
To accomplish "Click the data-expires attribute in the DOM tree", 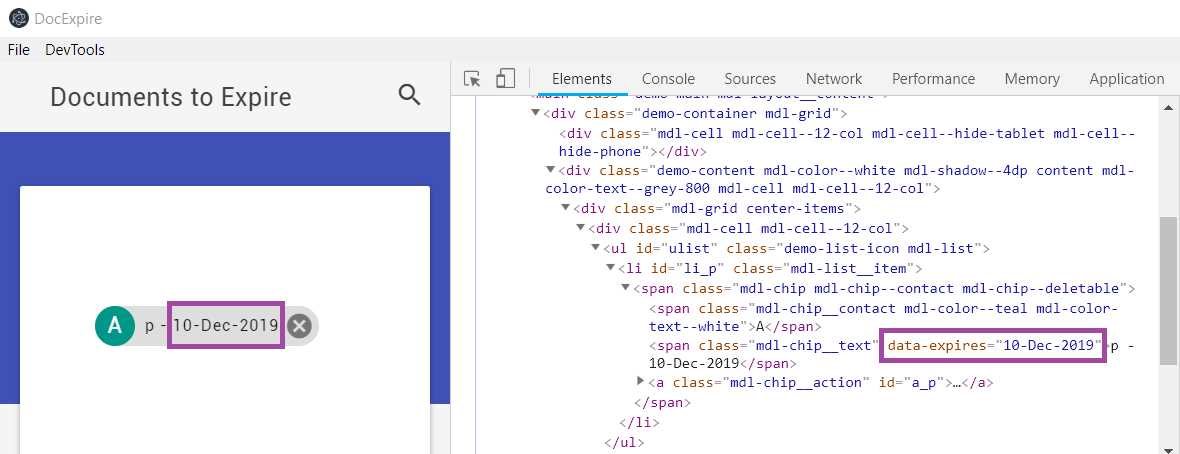I will (x=993, y=346).
